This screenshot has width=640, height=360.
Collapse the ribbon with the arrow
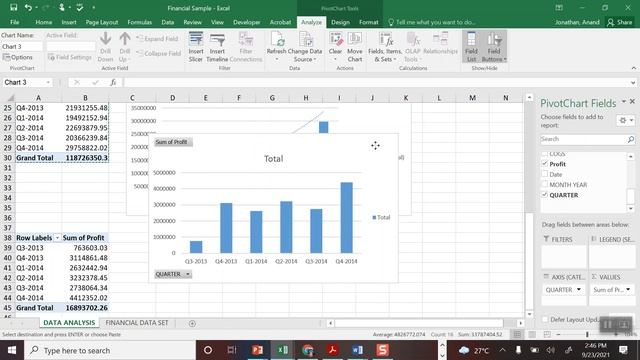633,68
